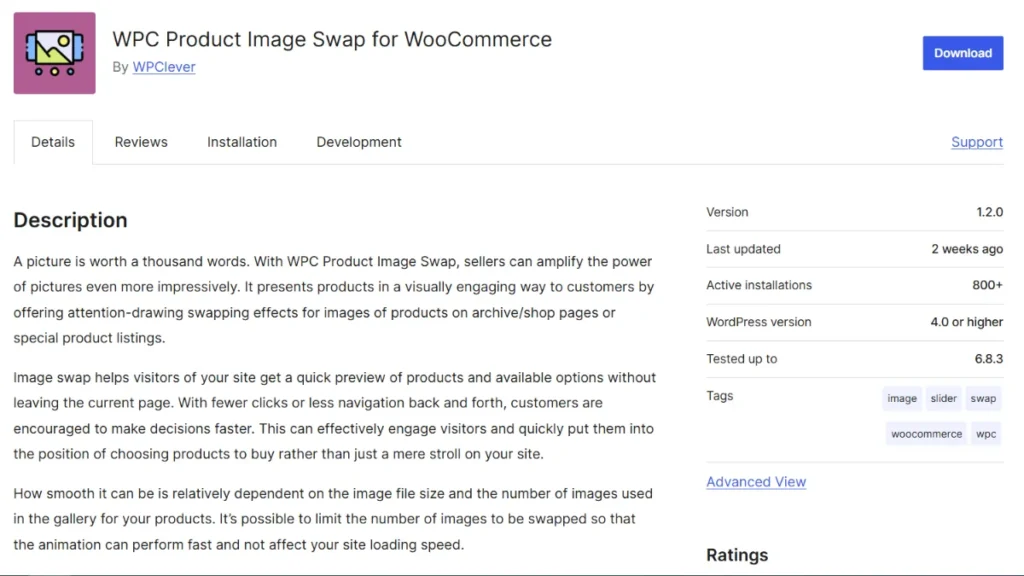
Task: Click the "swap" tag
Action: tap(983, 398)
